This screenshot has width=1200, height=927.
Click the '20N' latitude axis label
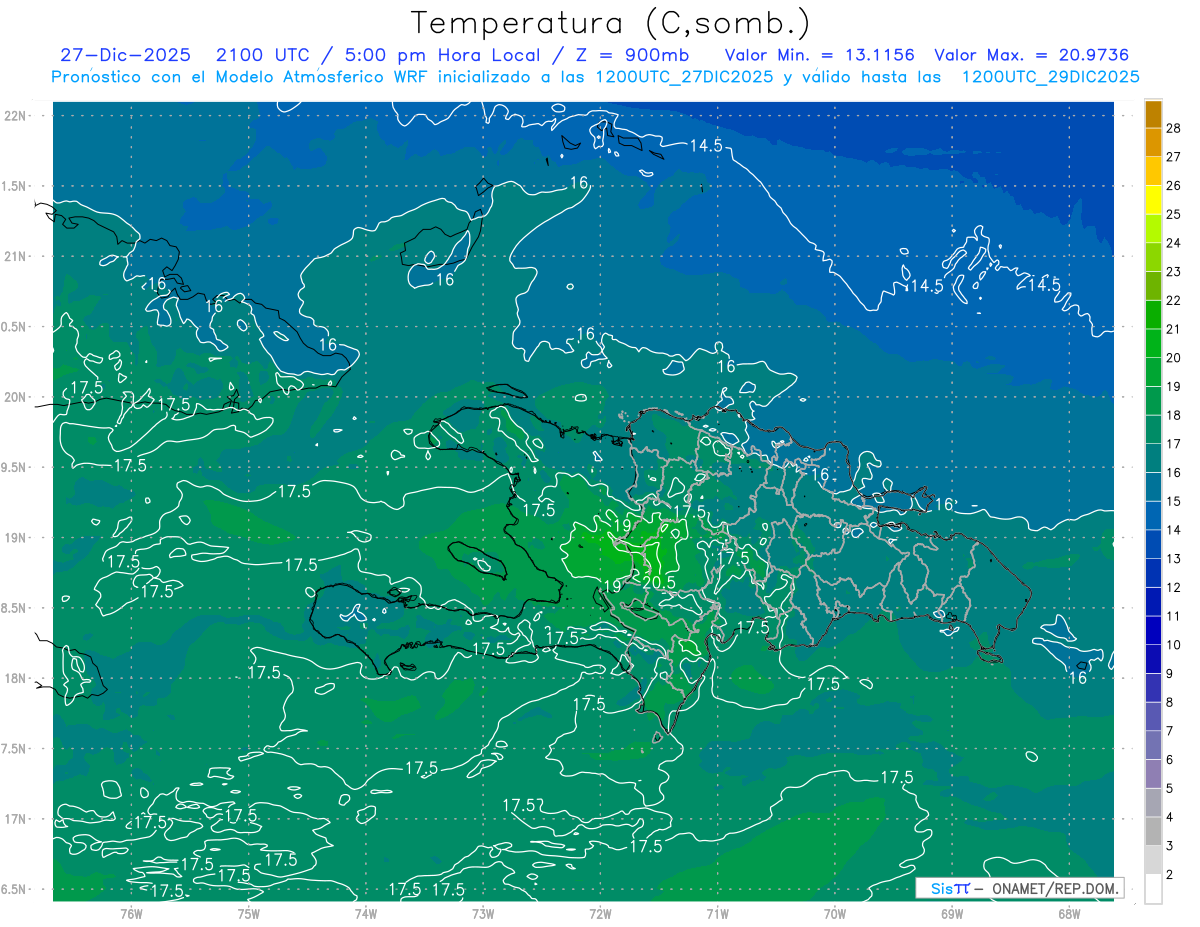17,398
